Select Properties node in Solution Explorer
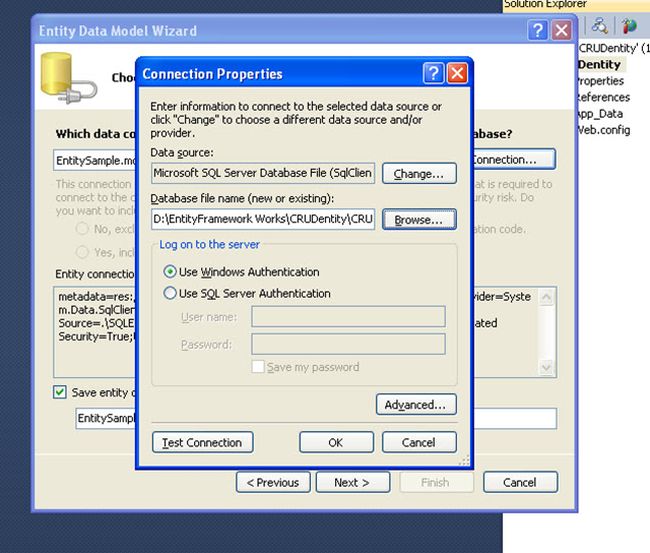Screen dimensions: 650x553 (x=601, y=81)
